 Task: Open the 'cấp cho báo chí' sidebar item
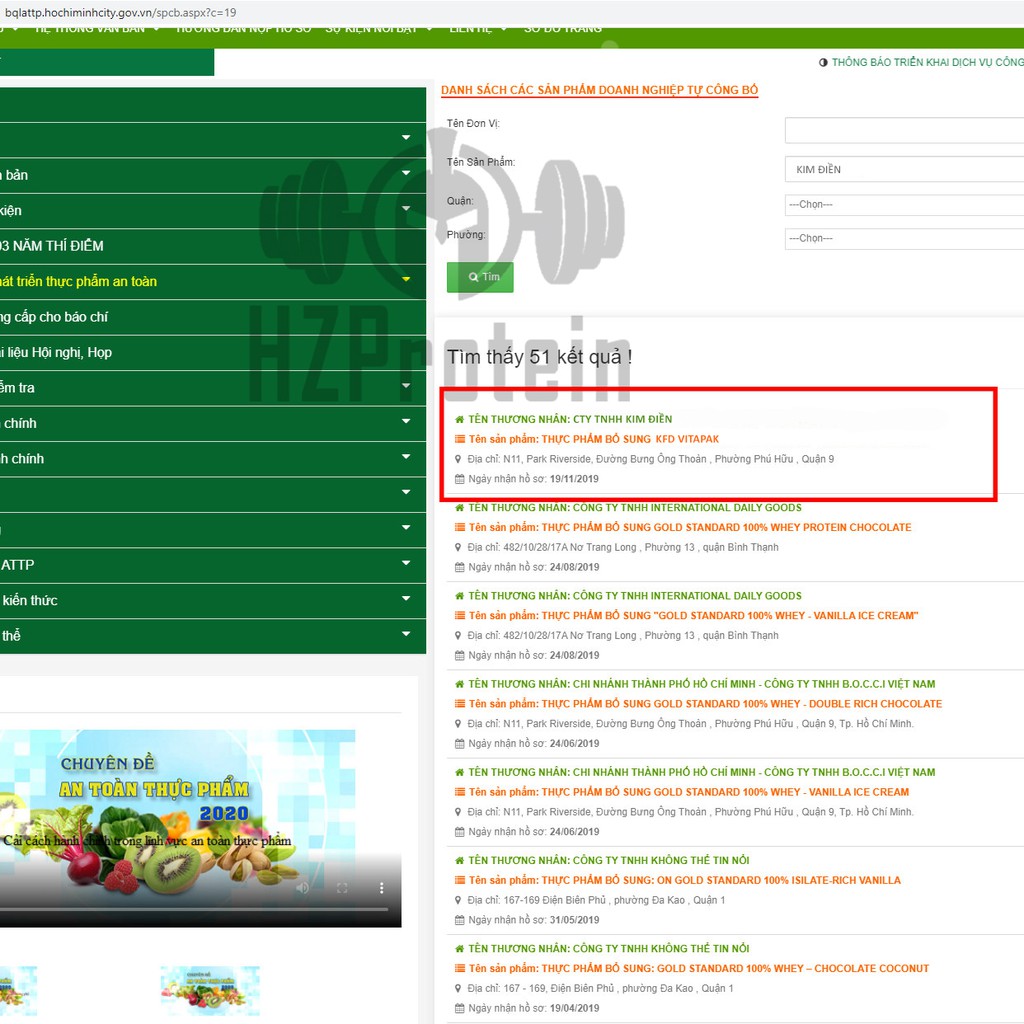coord(213,317)
